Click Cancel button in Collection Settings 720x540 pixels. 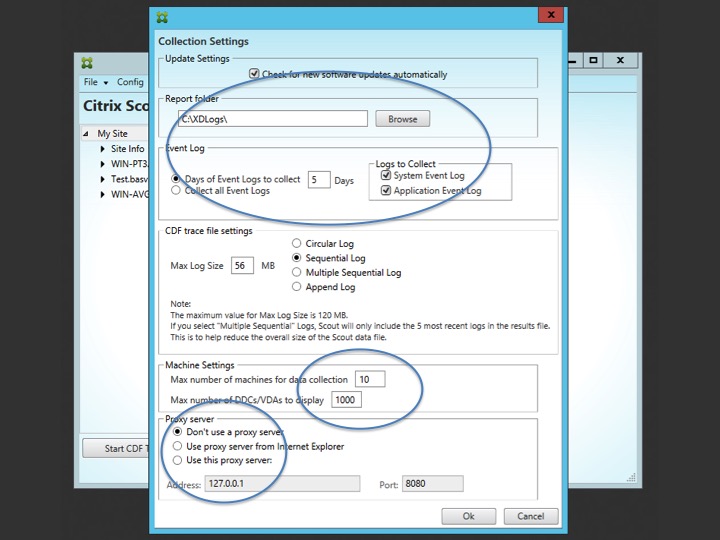(531, 516)
